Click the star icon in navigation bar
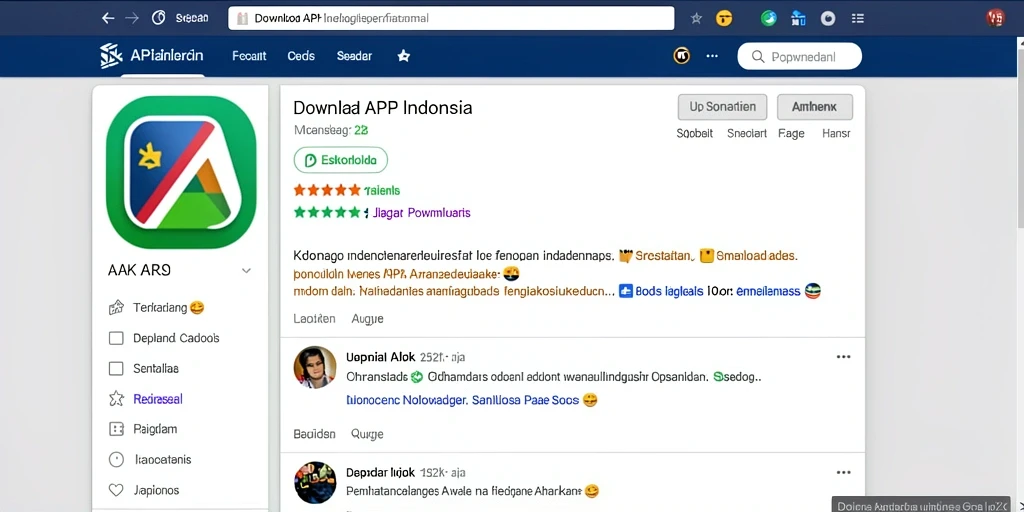Screen dimensions: 1024x512 point(404,56)
